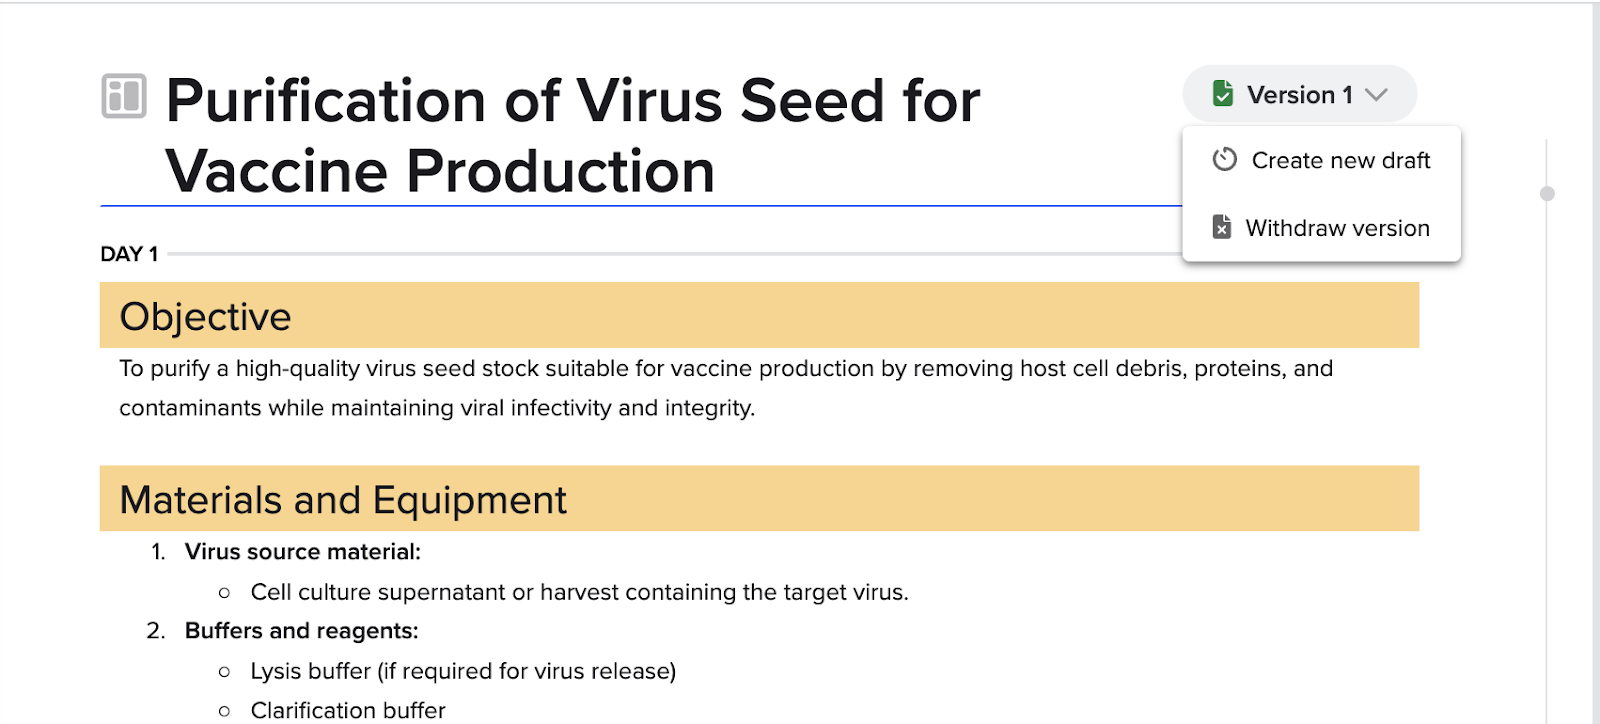Image resolution: width=1600 pixels, height=724 pixels.
Task: Click the clock icon next to Create new draft
Action: pos(1224,159)
